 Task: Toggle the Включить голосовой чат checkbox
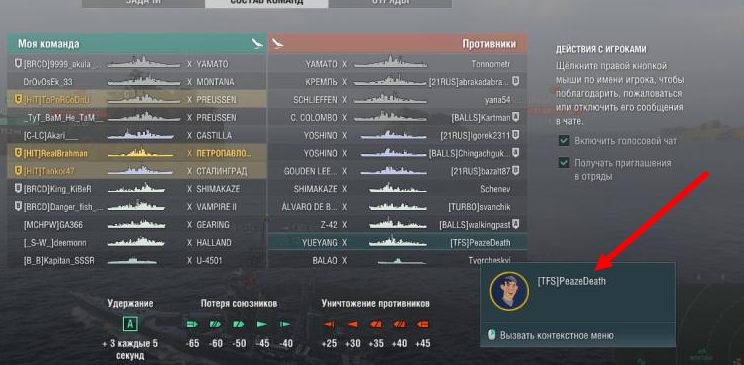(564, 141)
